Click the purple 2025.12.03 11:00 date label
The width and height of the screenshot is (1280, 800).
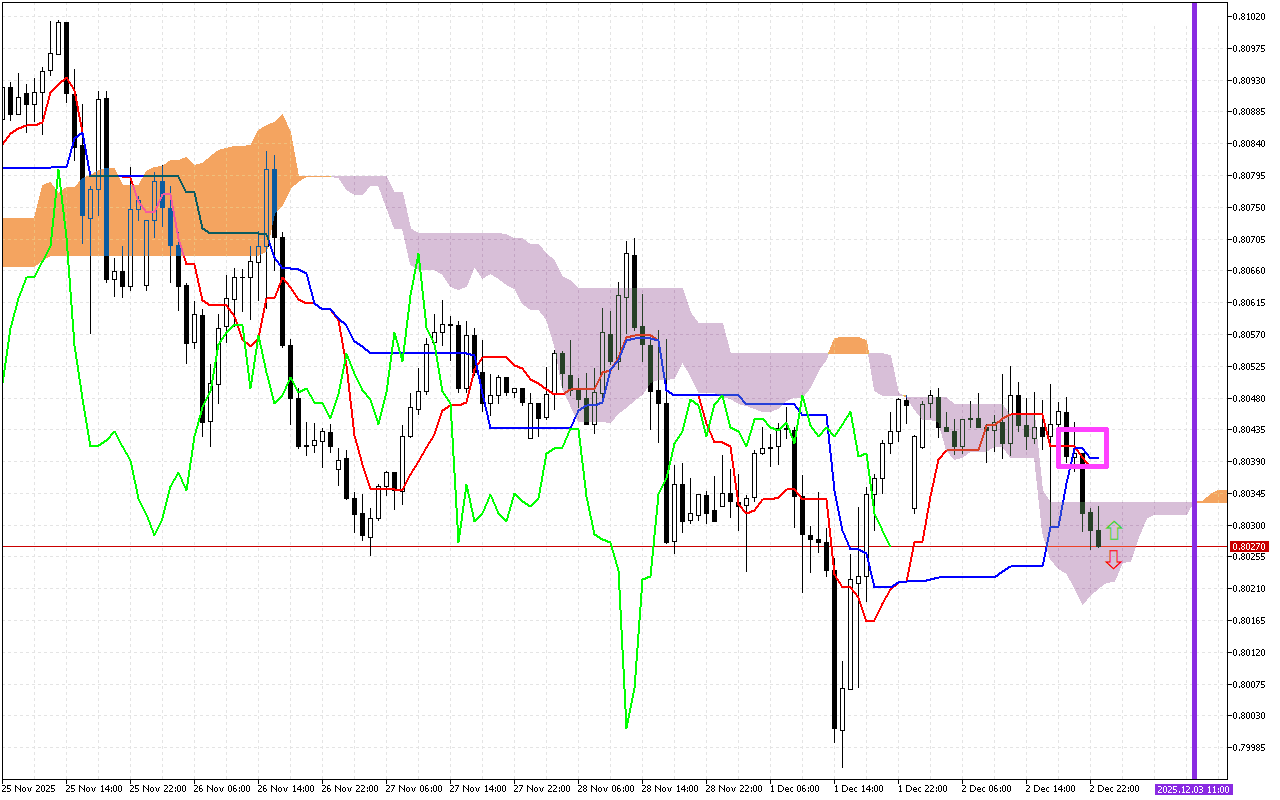[1194, 789]
